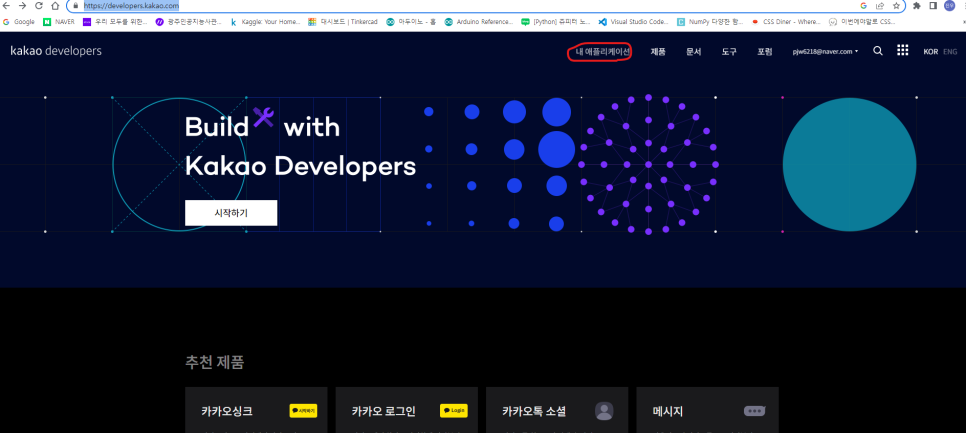Click the 추천 제품 heading
This screenshot has width=966, height=433.
tap(214, 362)
